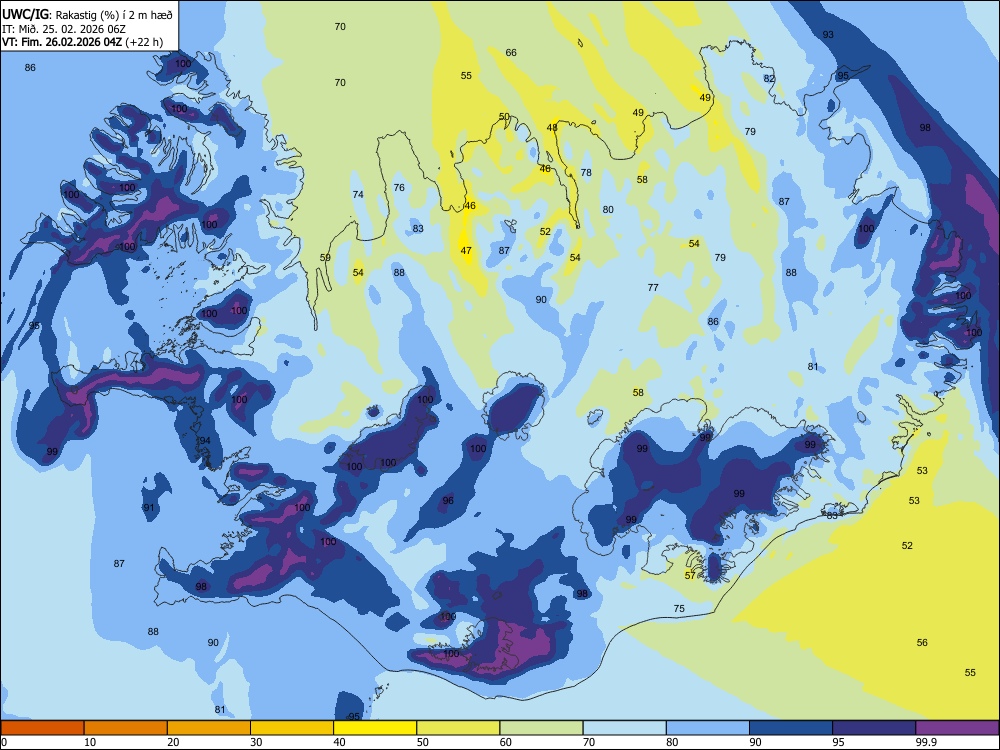Screen dimensions: 1000x750
Task: Click the map value 50 at the coast
Action: 504,117
